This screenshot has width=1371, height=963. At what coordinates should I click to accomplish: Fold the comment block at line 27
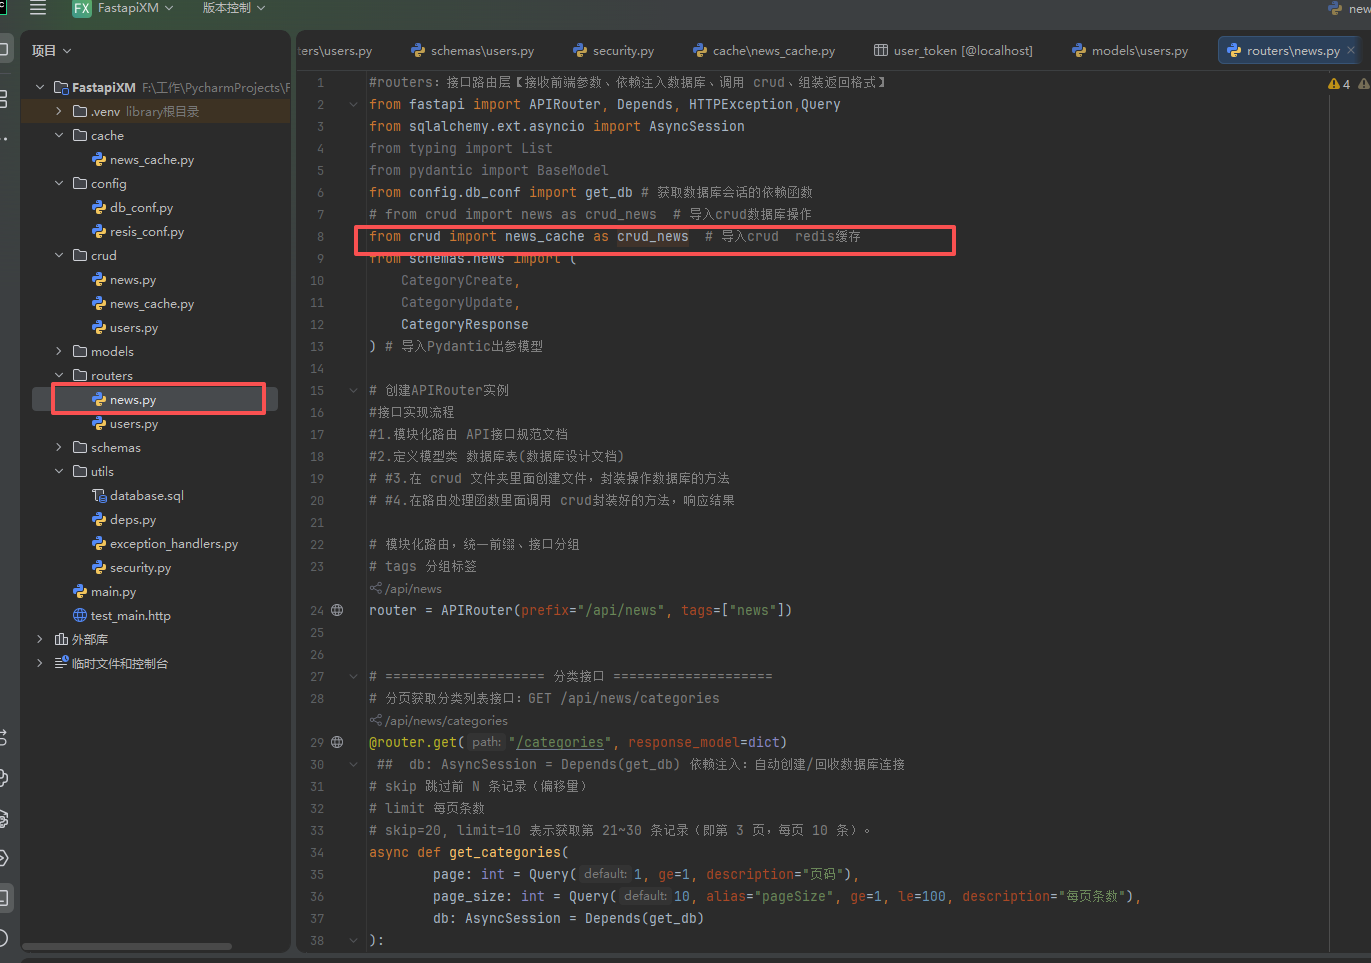coord(353,676)
